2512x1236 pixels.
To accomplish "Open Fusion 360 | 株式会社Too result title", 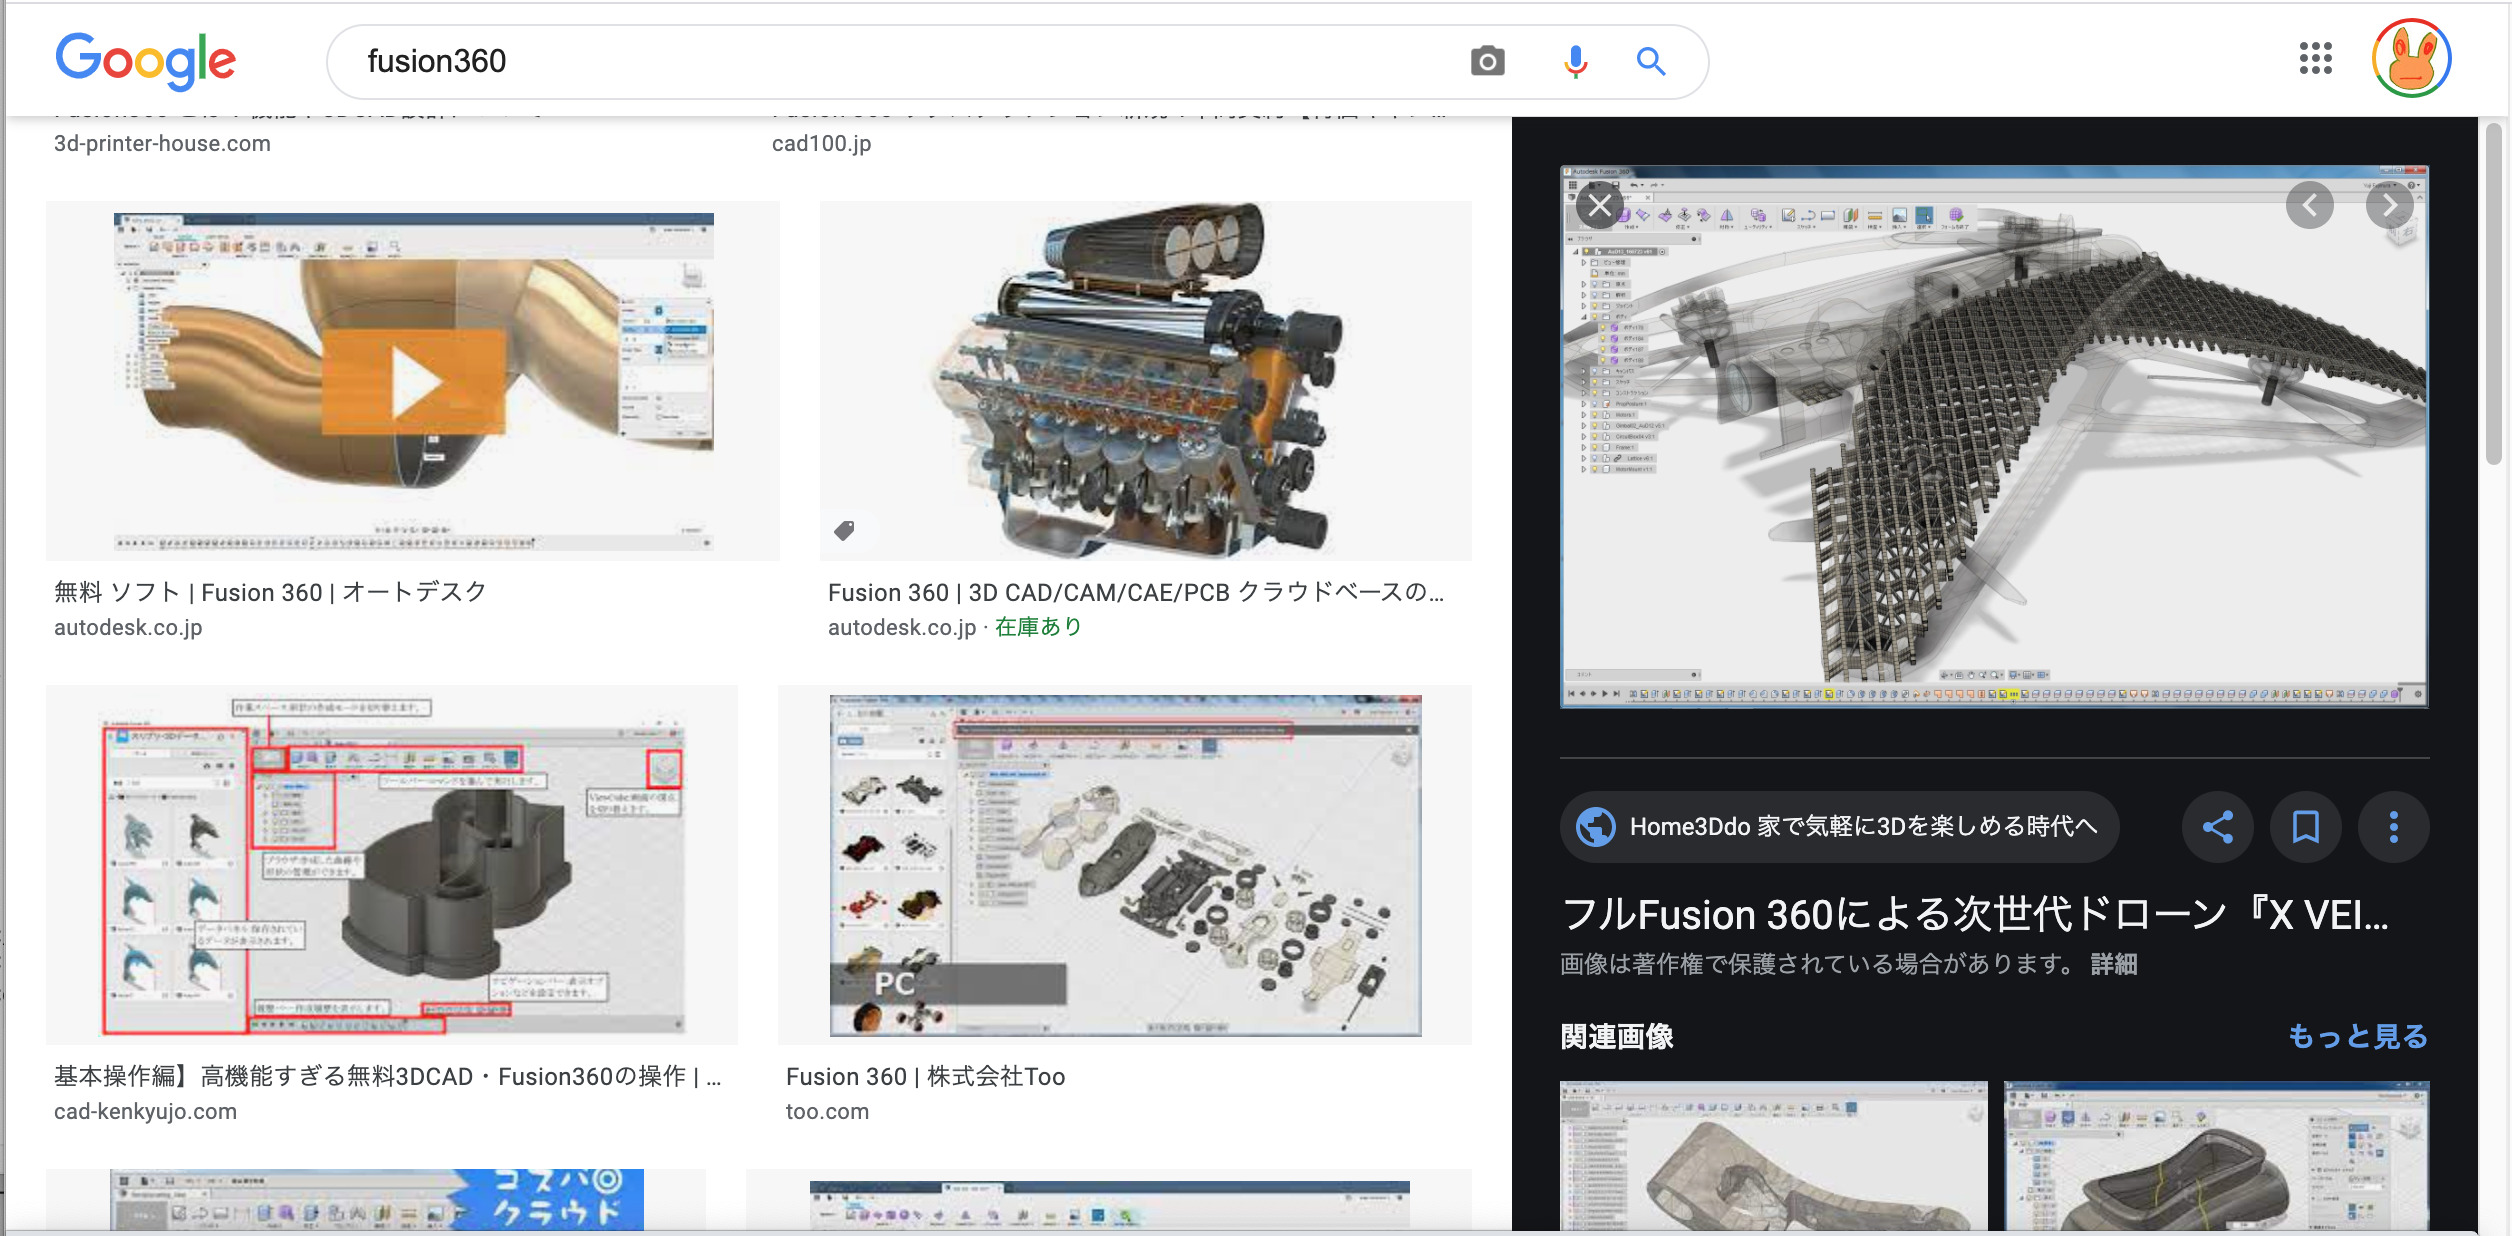I will tap(925, 1076).
